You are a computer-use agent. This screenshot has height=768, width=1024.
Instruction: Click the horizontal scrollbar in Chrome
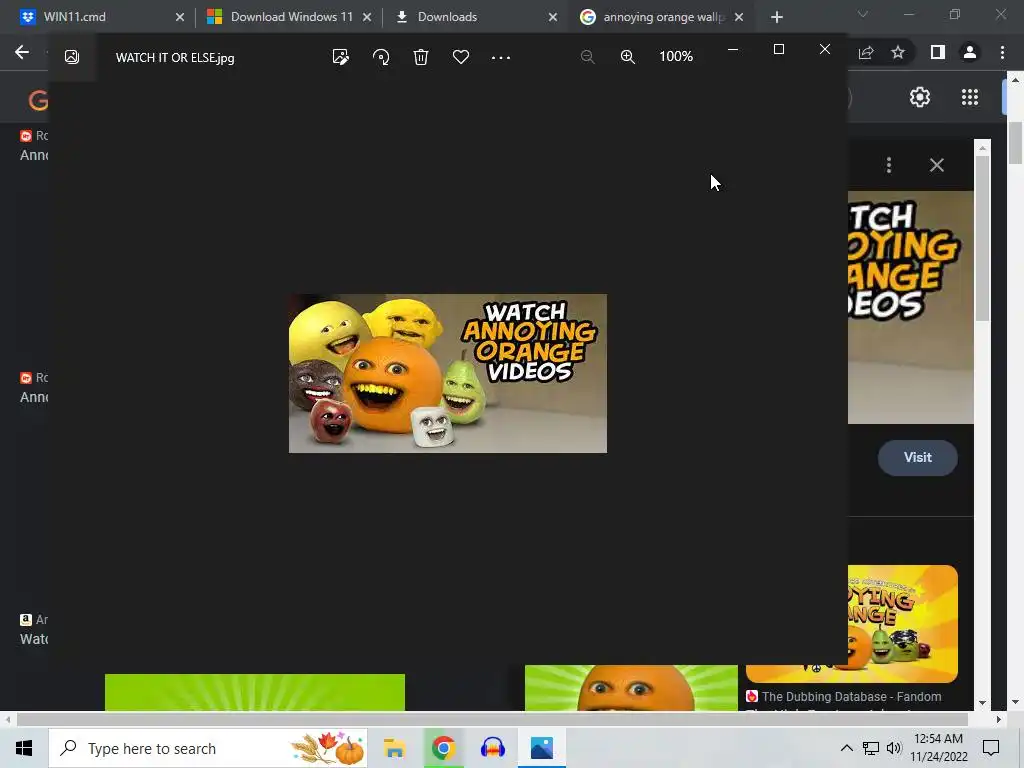[x=492, y=720]
